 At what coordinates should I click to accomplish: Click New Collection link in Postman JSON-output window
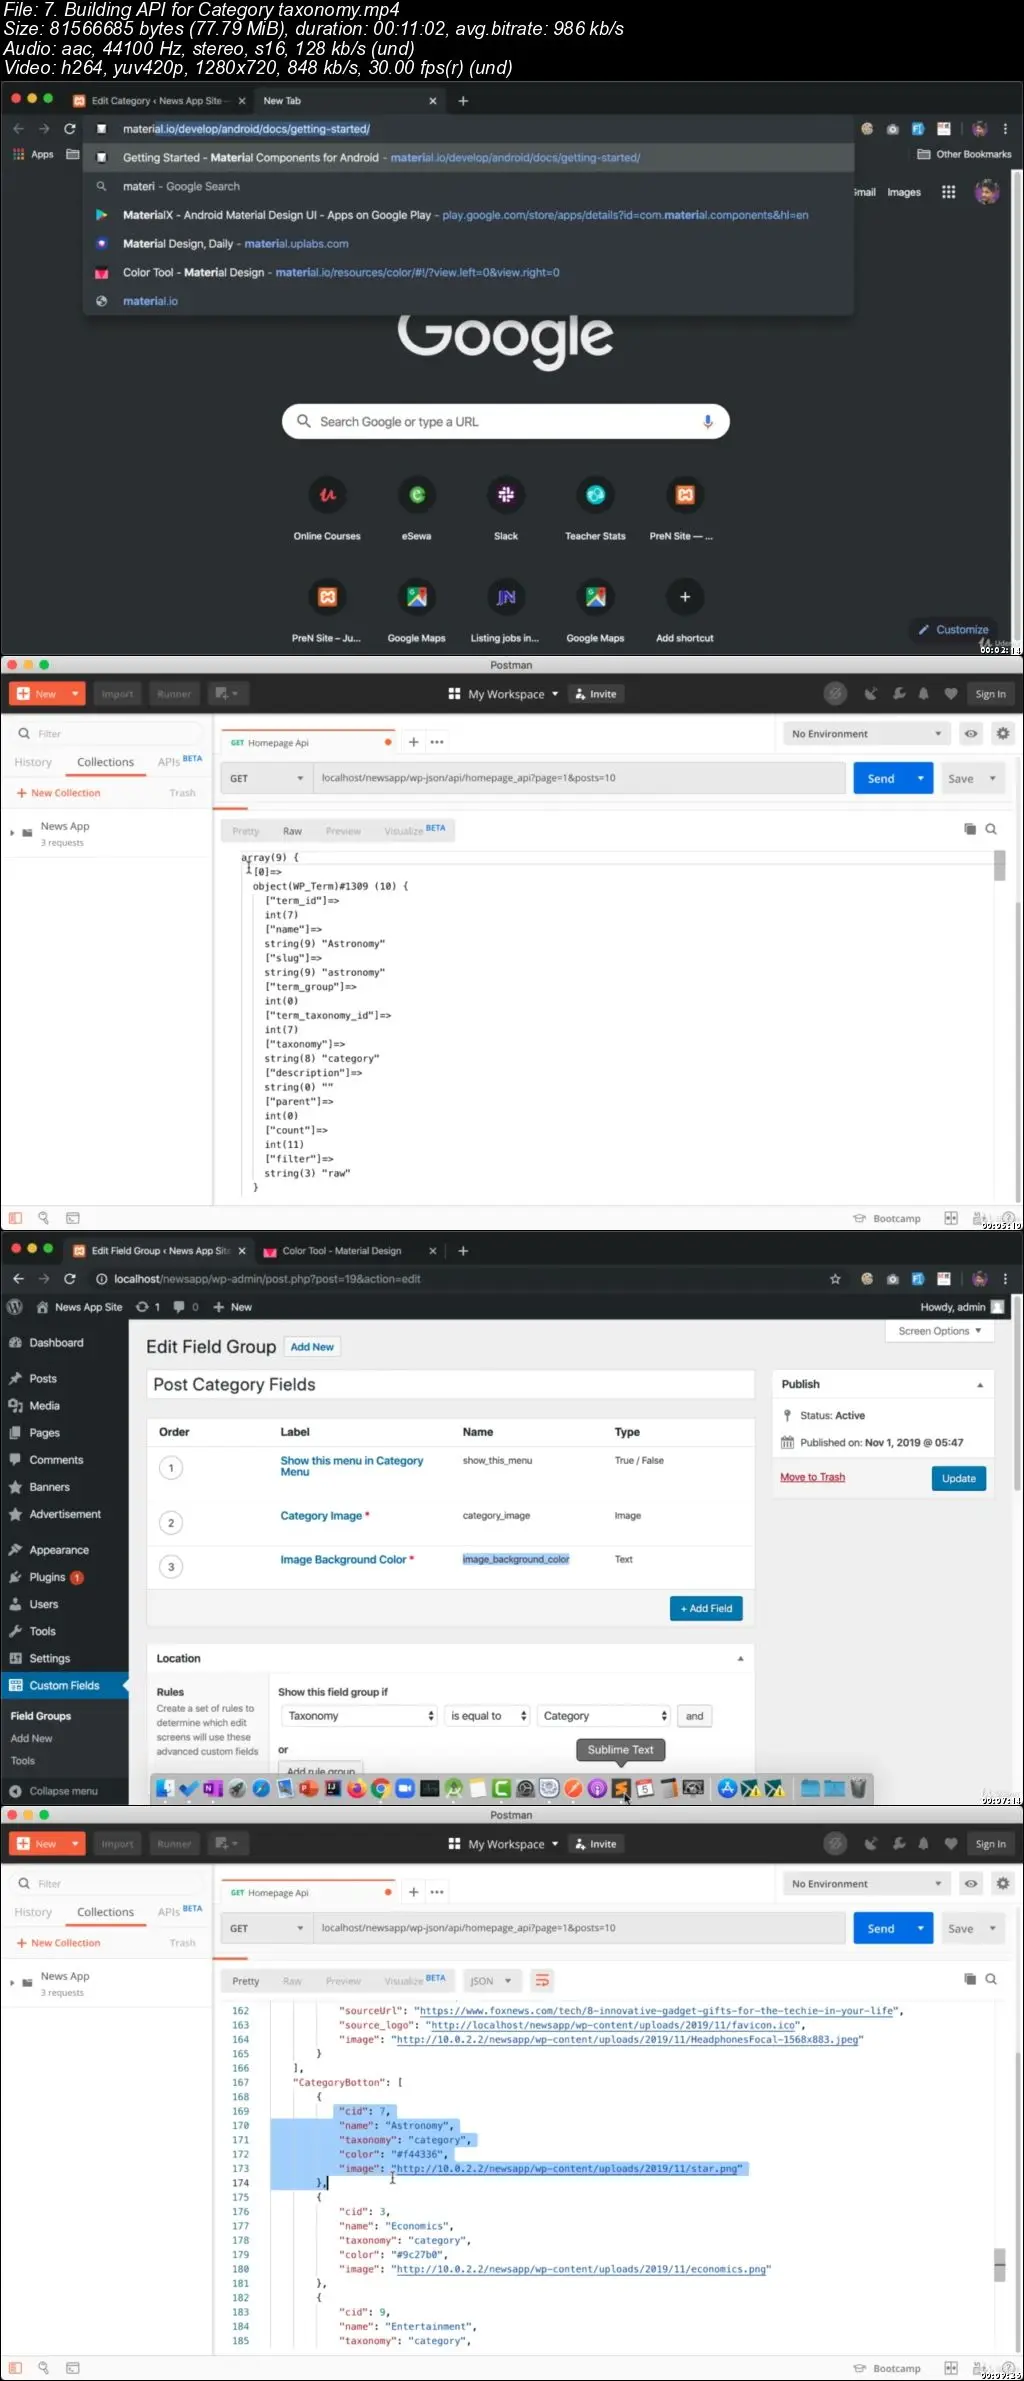point(58,1943)
